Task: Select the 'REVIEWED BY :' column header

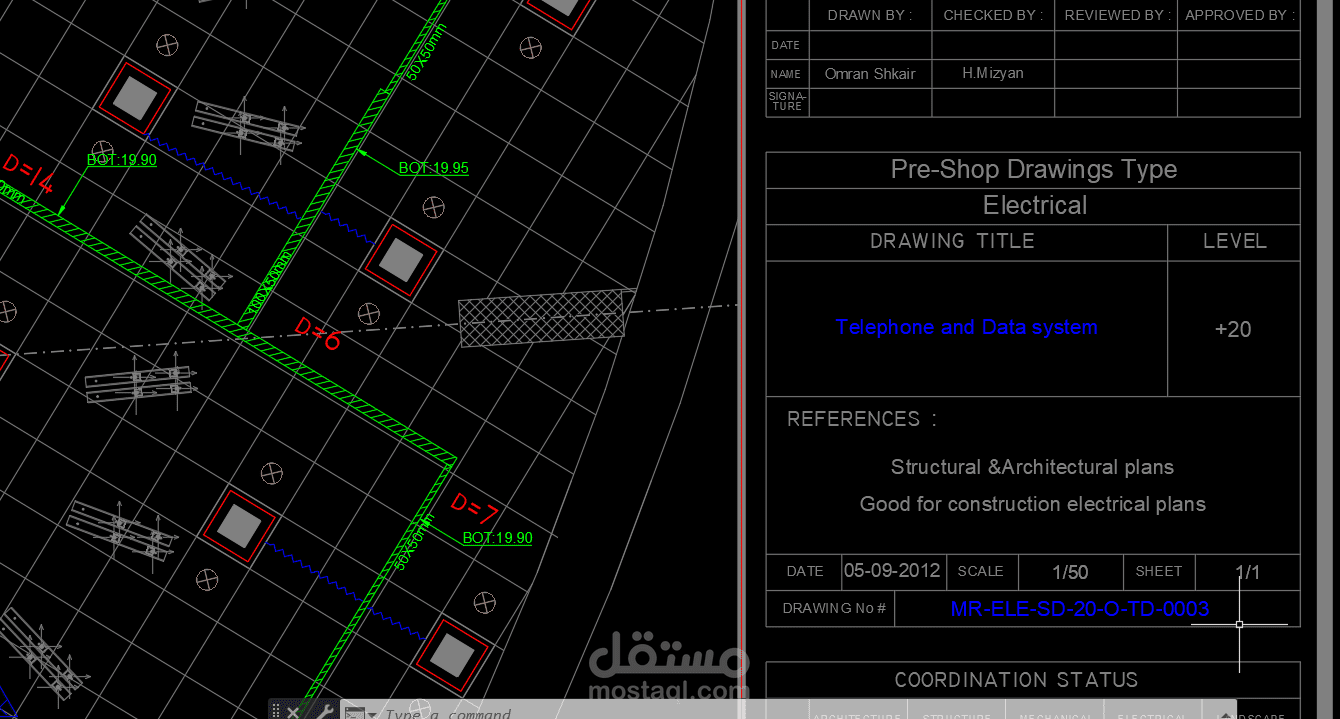Action: (x=1116, y=15)
